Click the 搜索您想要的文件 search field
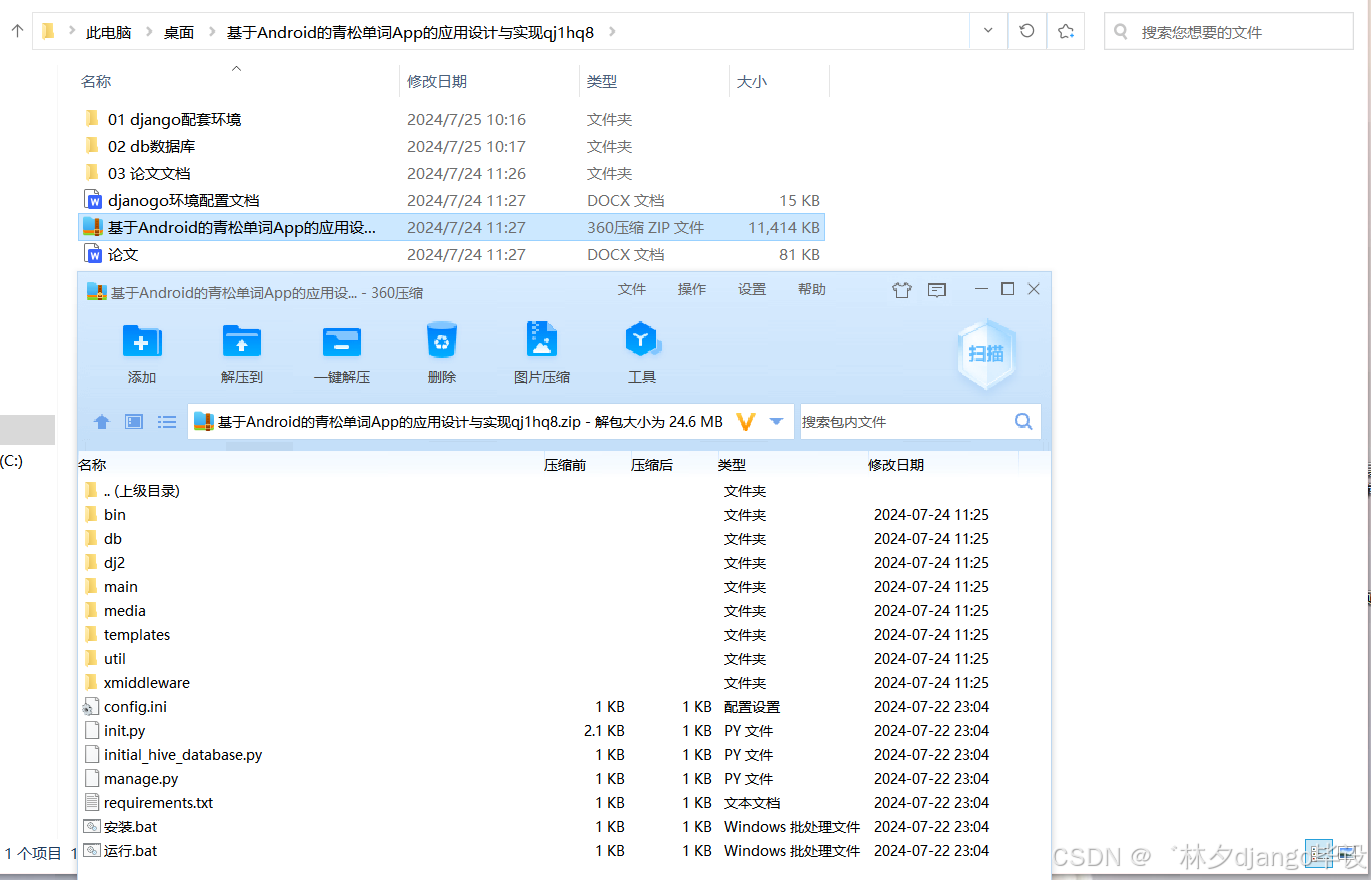The image size is (1371, 880). 1228,32
